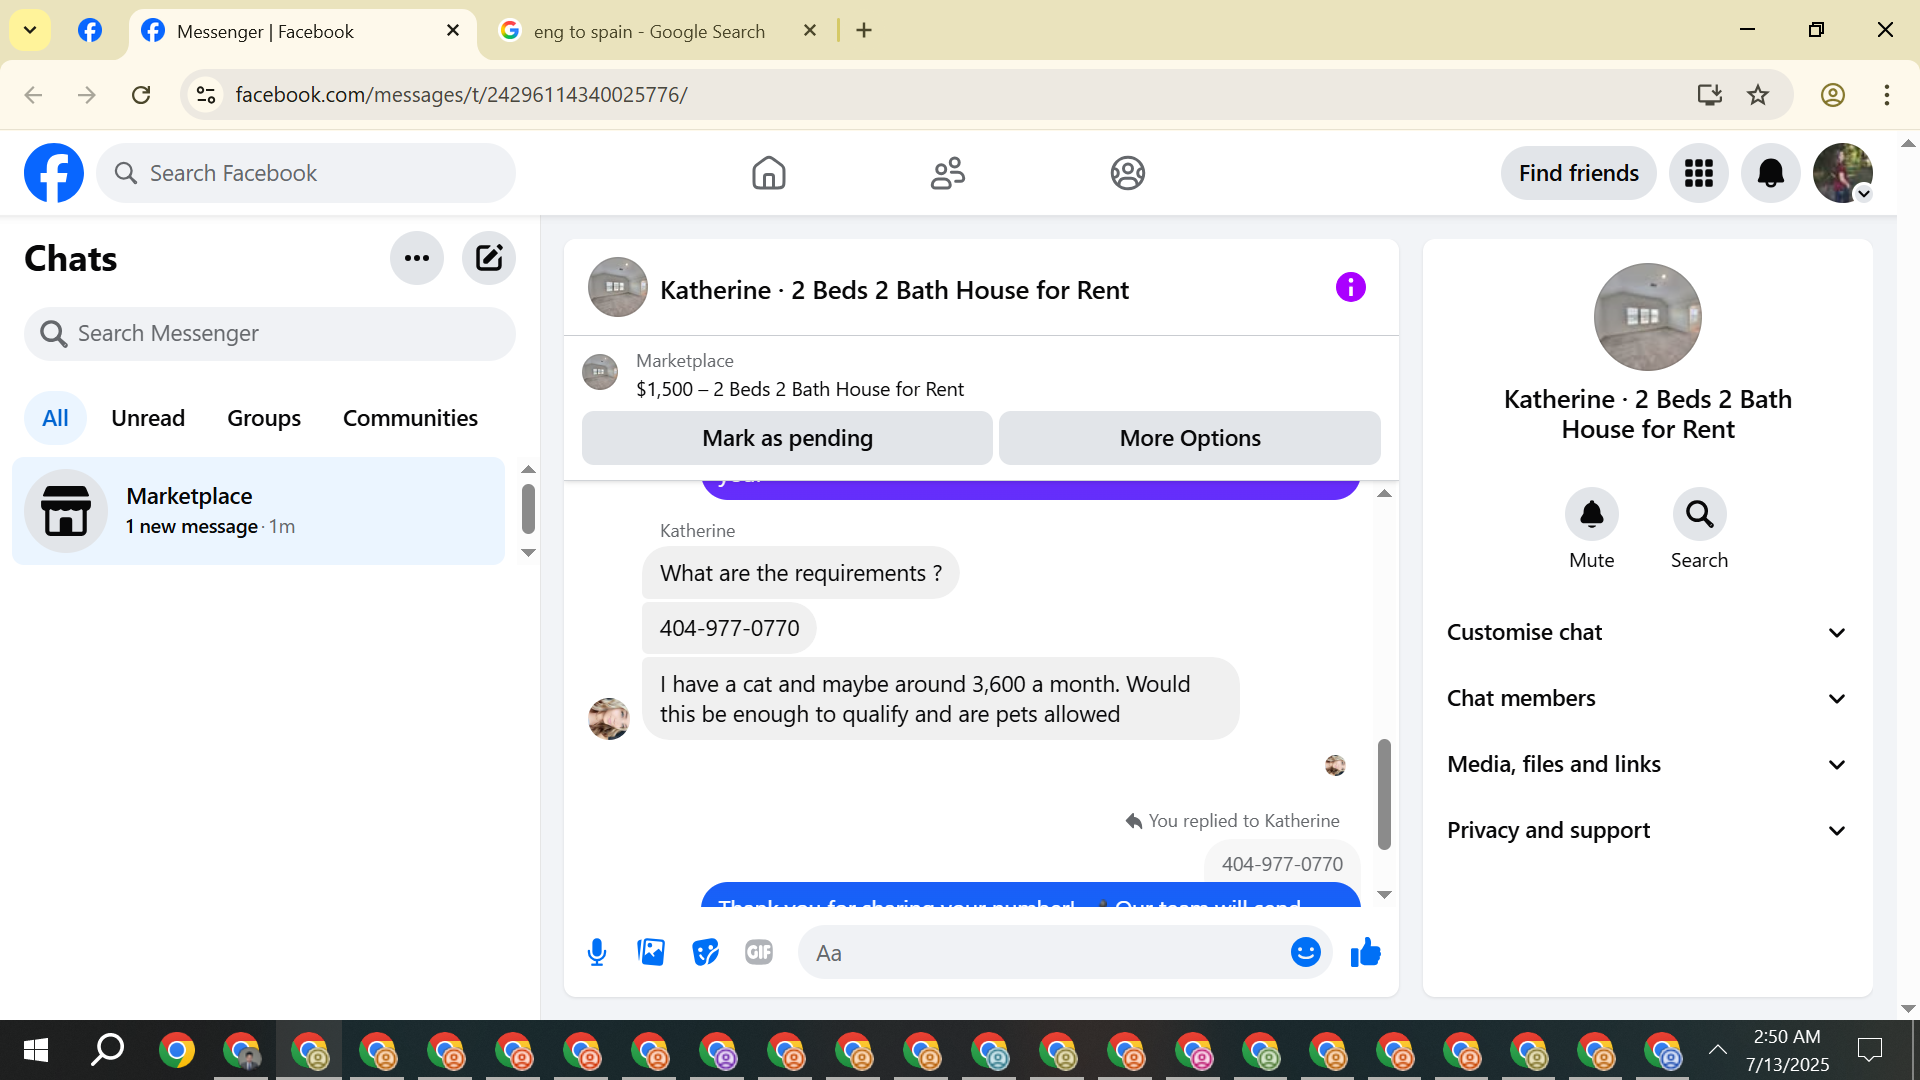Switch to Communities tab

pos(410,418)
